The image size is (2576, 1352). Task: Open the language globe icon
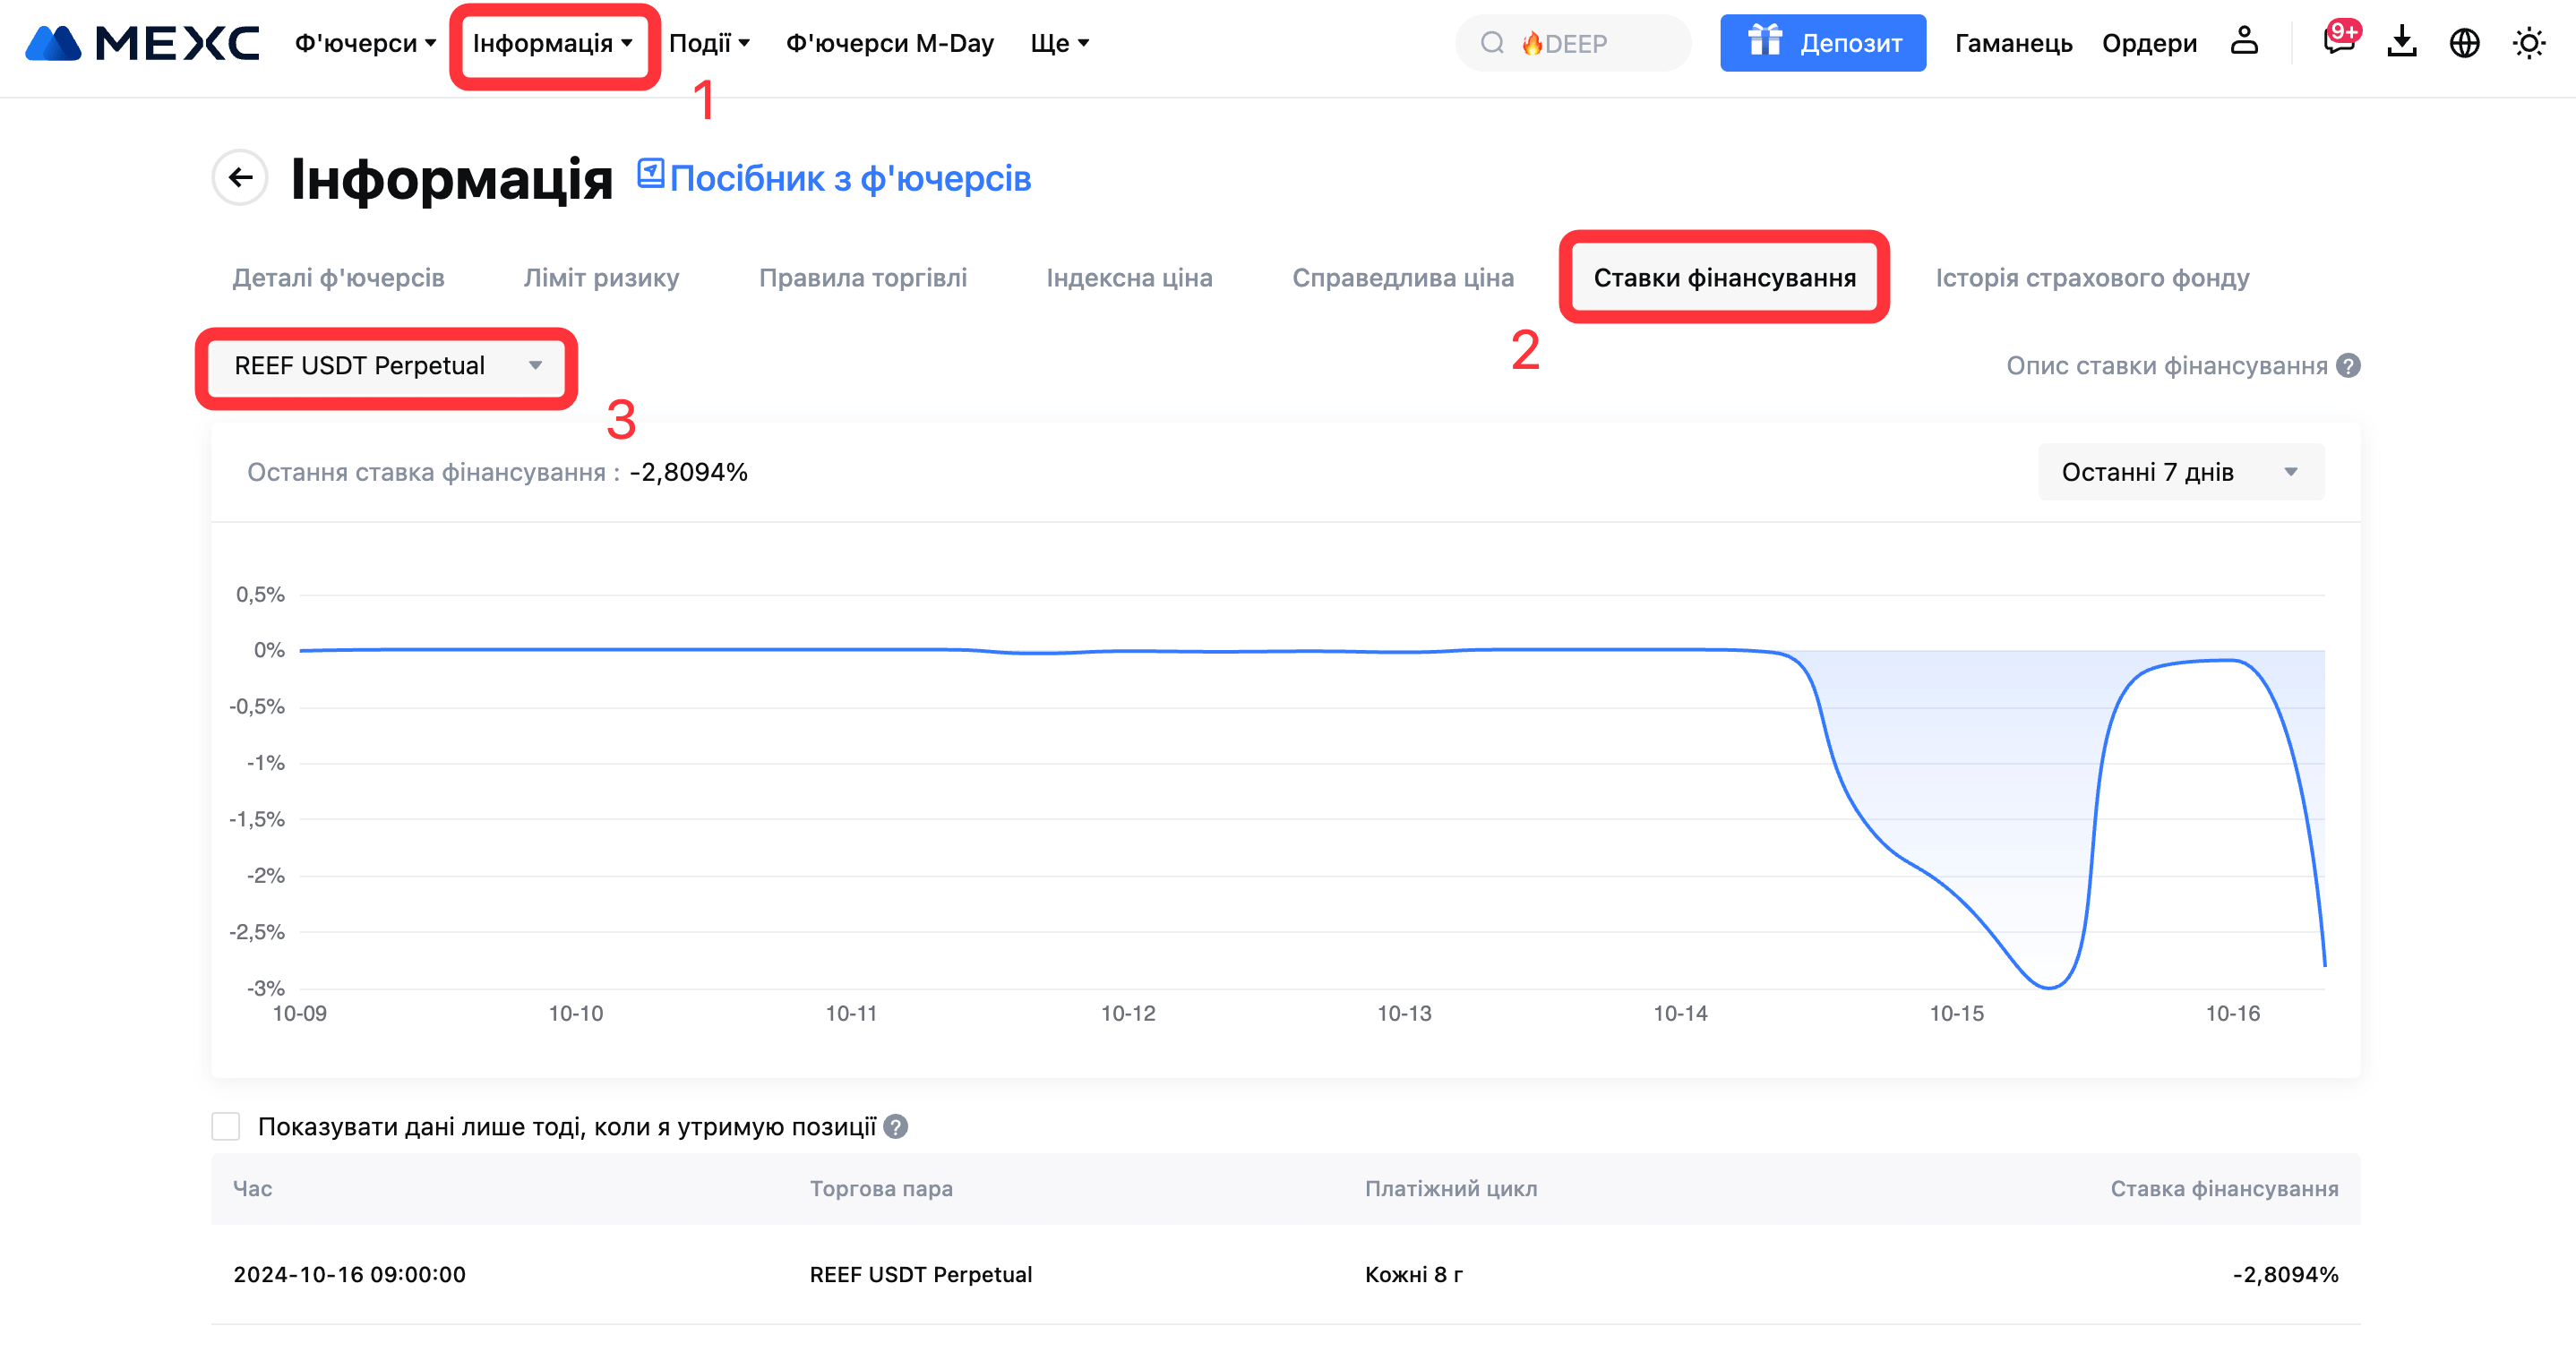pyautogui.click(x=2464, y=43)
